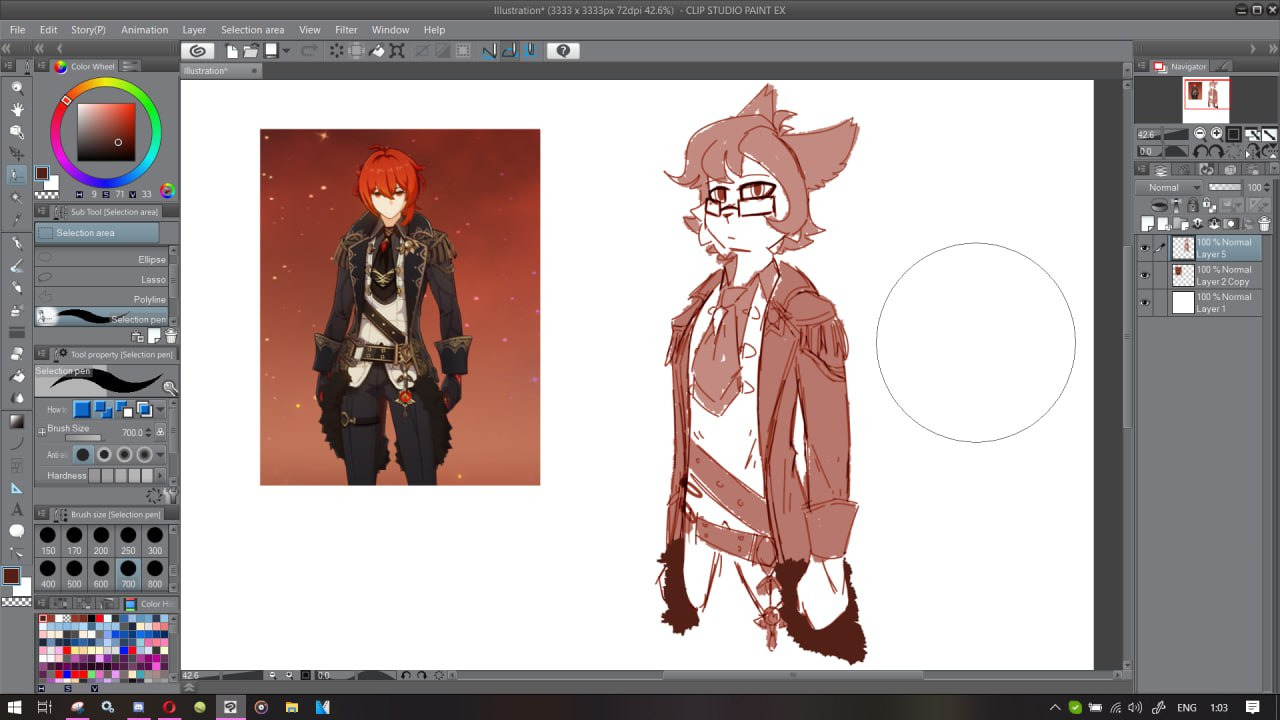Click the Ruler tool icon

tap(17, 487)
